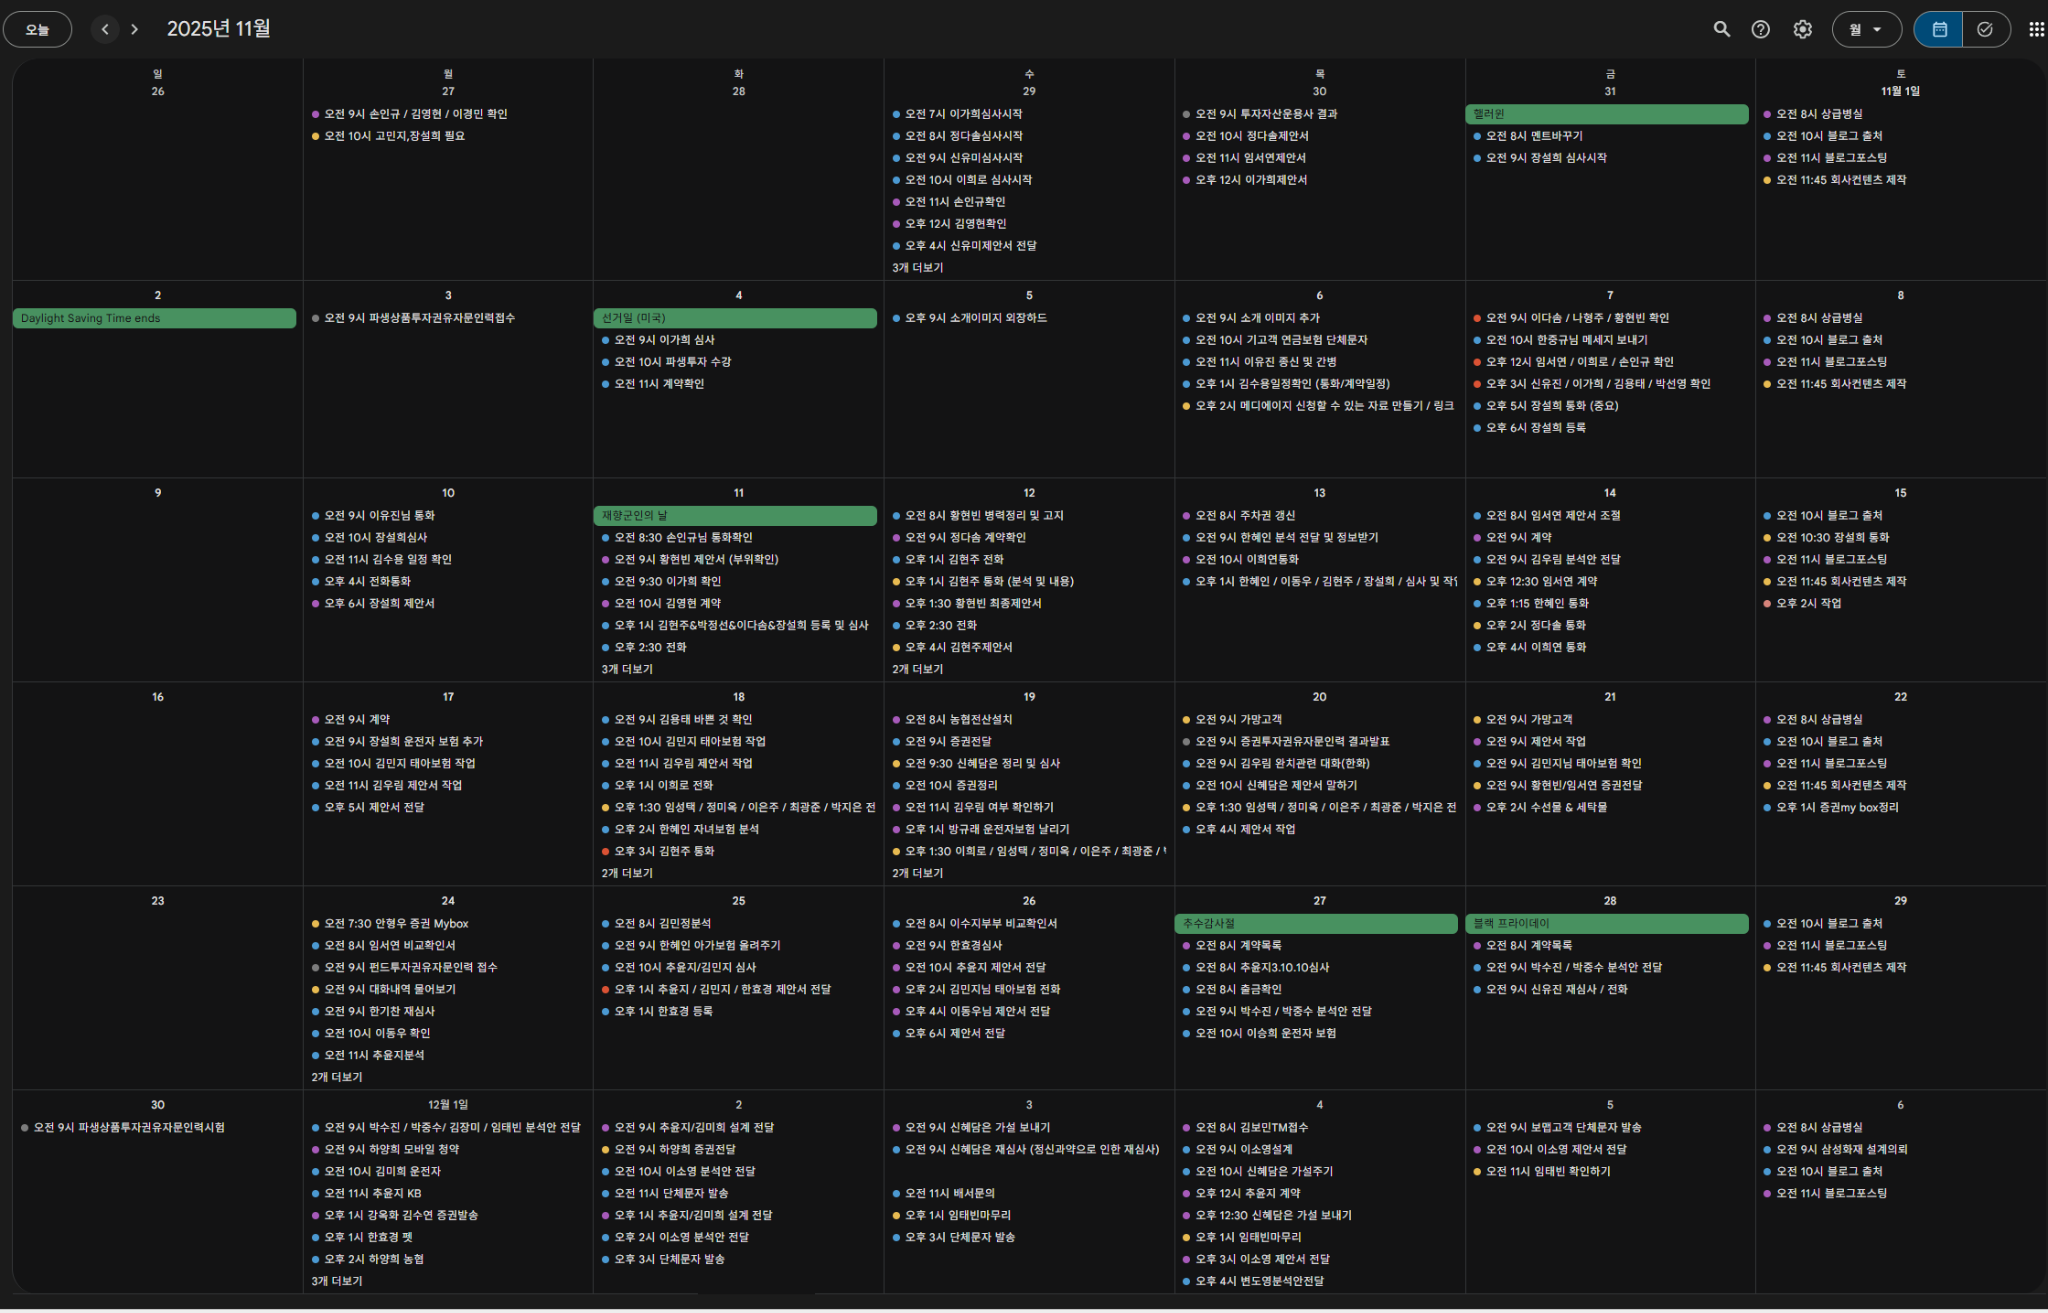Screen dimensions: 2048x1313
Task: Expand 2개 더보기 on Monday the 24th
Action: click(337, 1077)
